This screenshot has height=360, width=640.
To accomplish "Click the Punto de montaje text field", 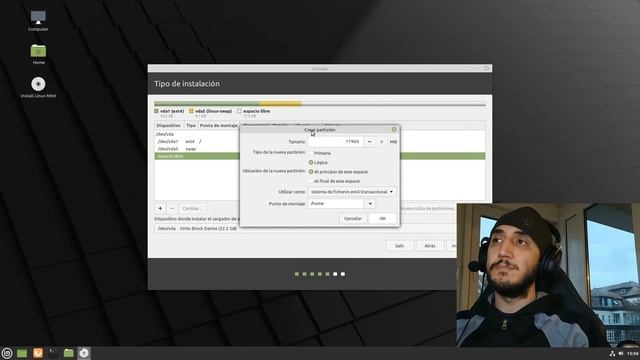I will 336,203.
